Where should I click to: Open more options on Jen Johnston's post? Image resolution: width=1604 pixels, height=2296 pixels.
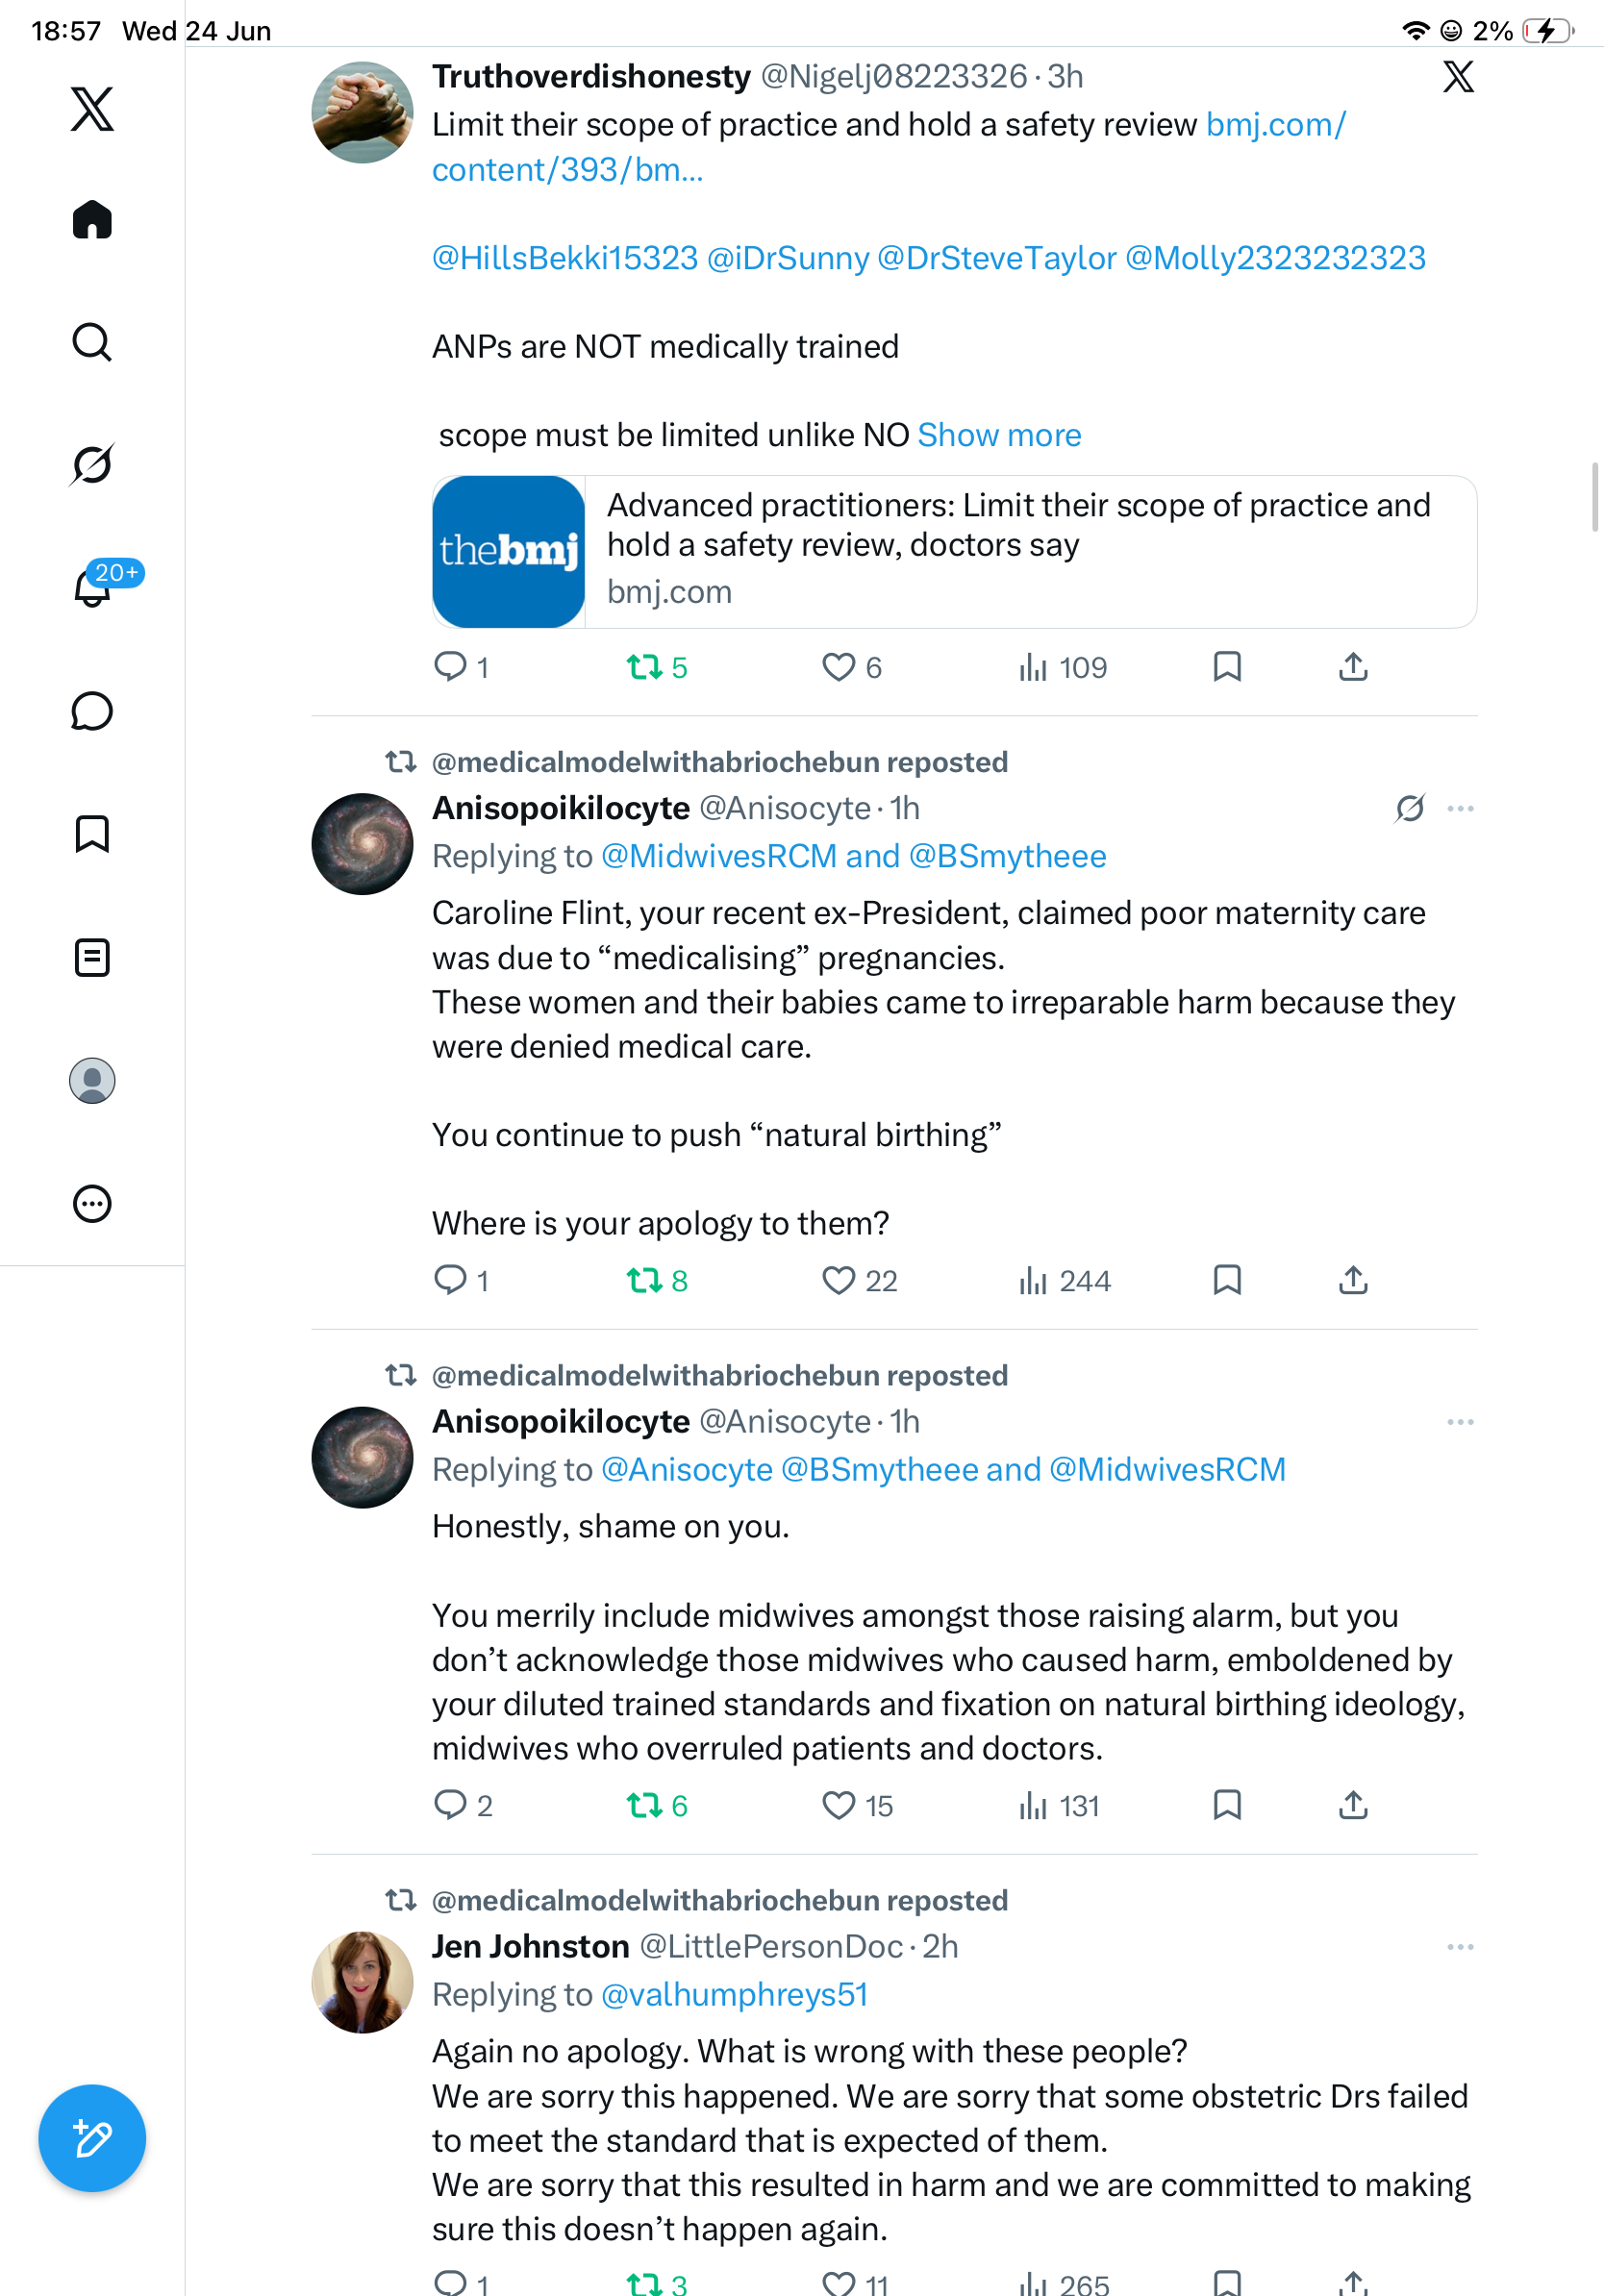(1460, 1946)
